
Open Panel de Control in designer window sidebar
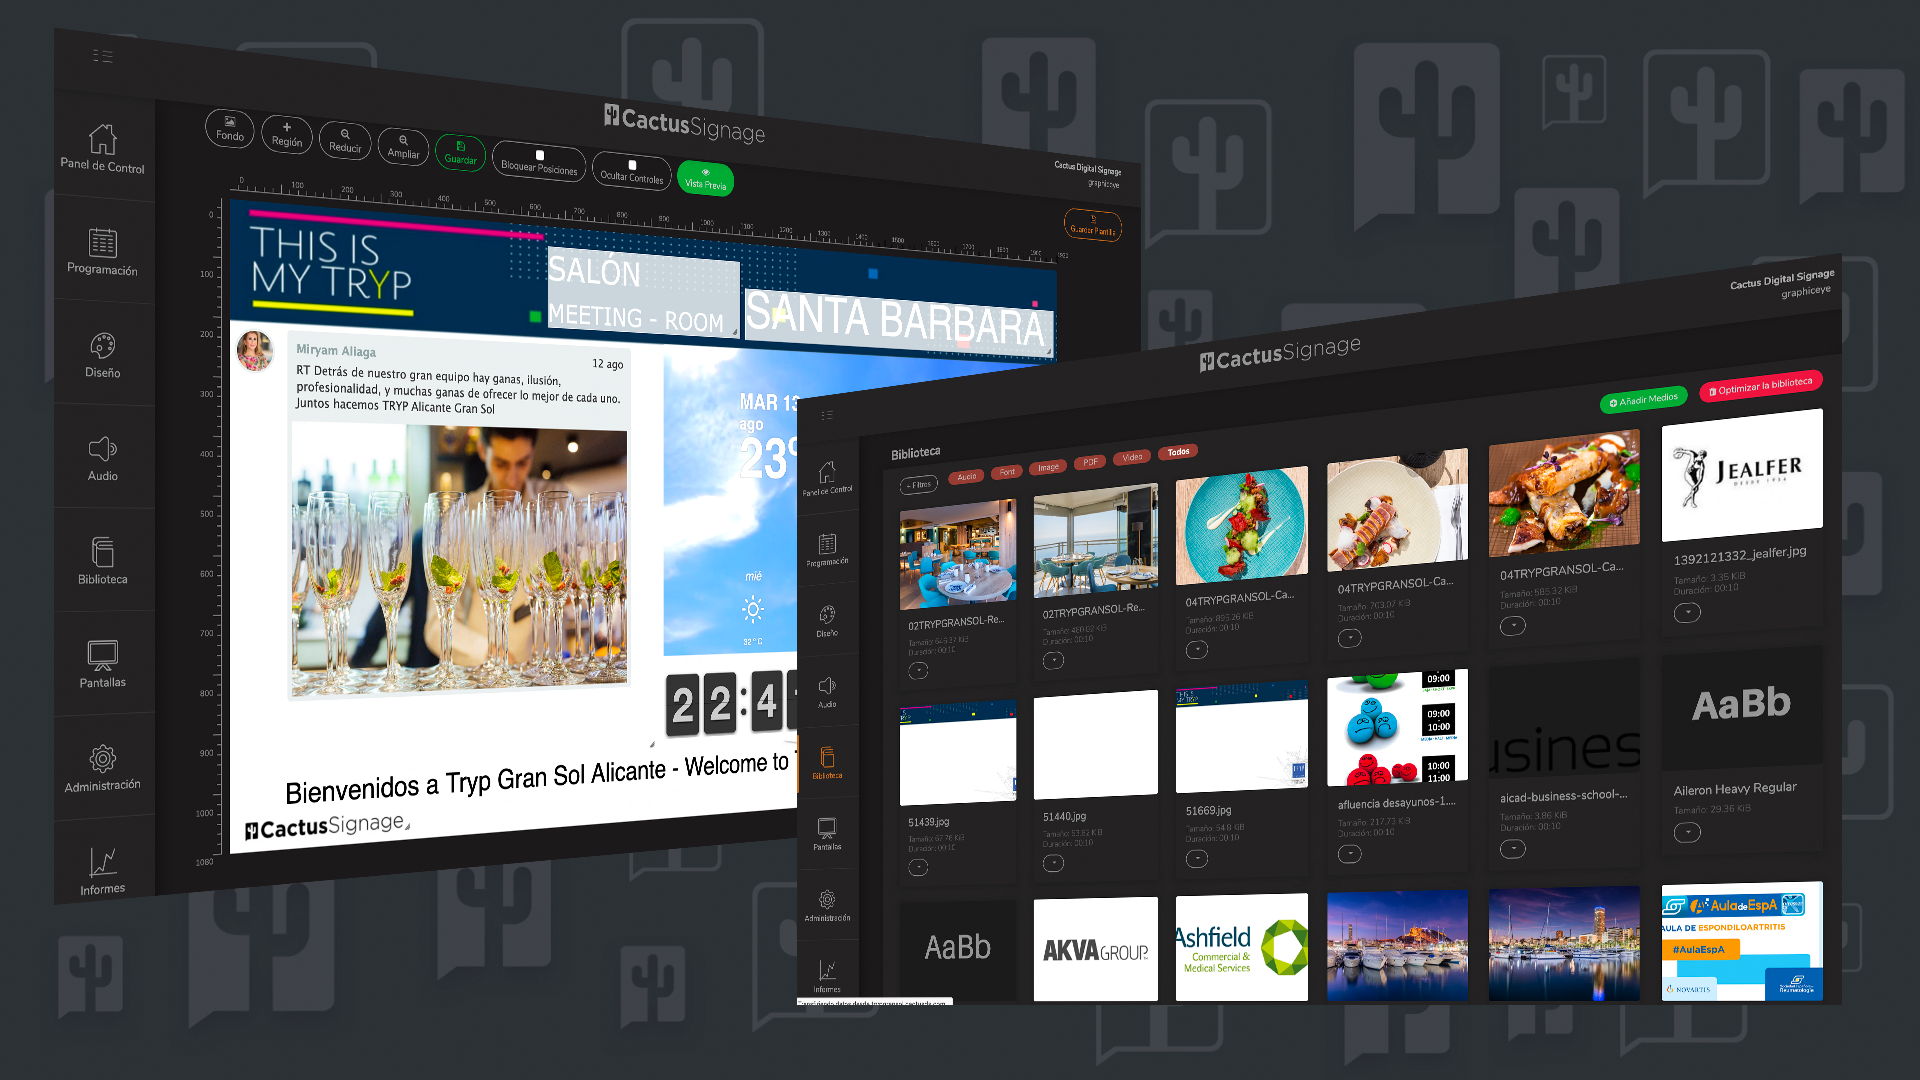pos(102,148)
